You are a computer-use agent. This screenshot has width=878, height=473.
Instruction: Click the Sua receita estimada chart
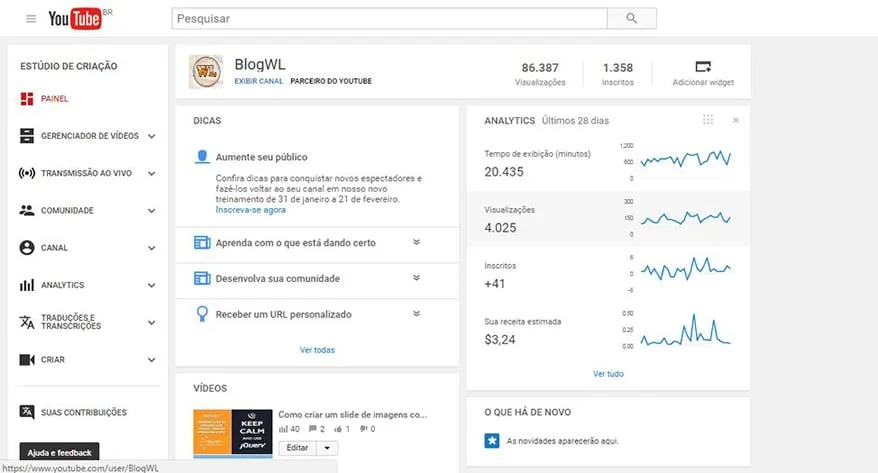coord(685,330)
